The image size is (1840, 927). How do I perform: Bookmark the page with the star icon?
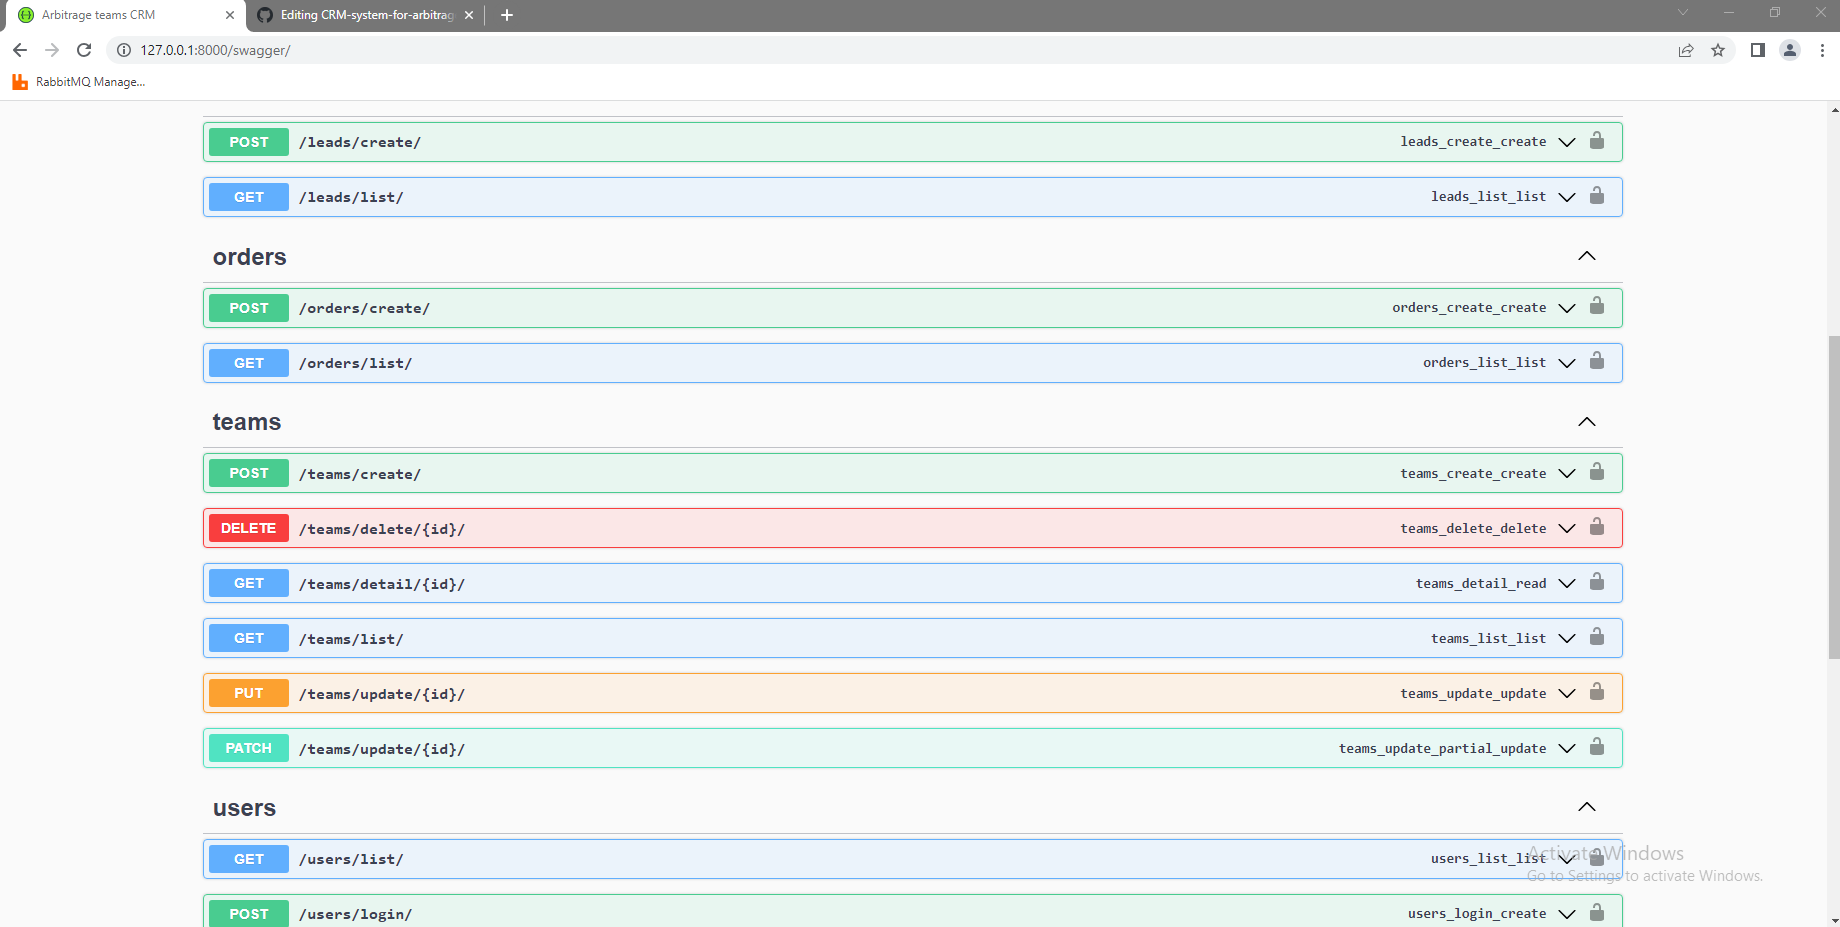[x=1718, y=49]
